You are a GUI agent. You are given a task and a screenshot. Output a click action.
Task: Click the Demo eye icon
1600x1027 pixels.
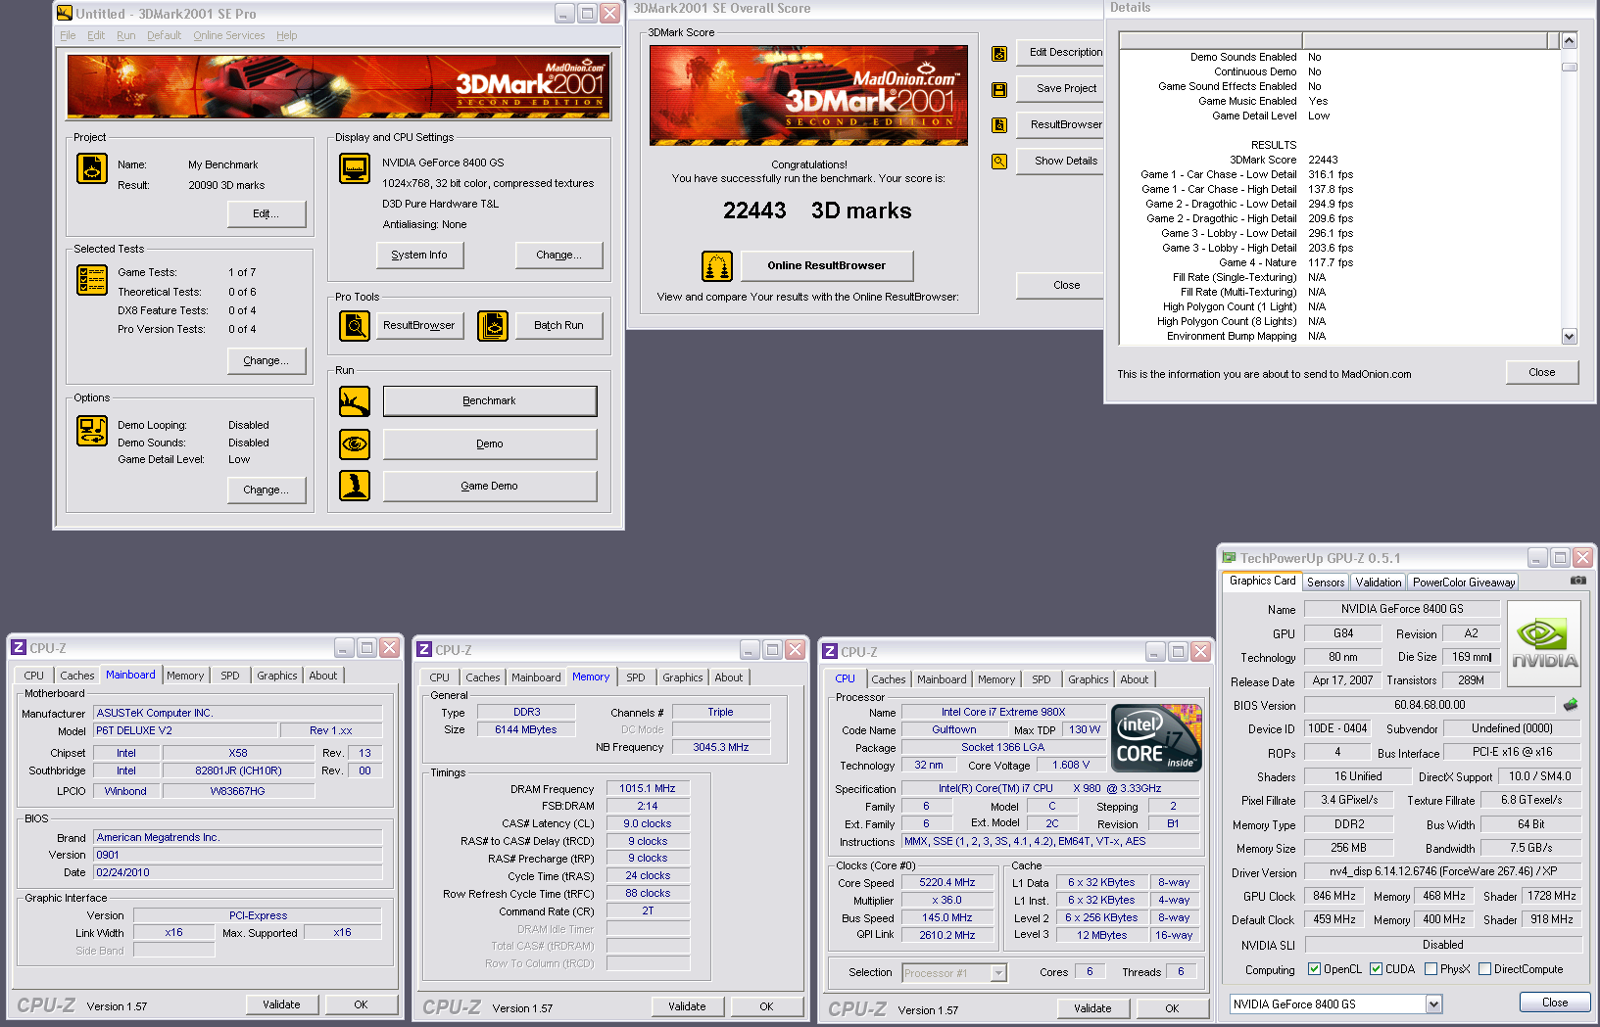(x=354, y=444)
